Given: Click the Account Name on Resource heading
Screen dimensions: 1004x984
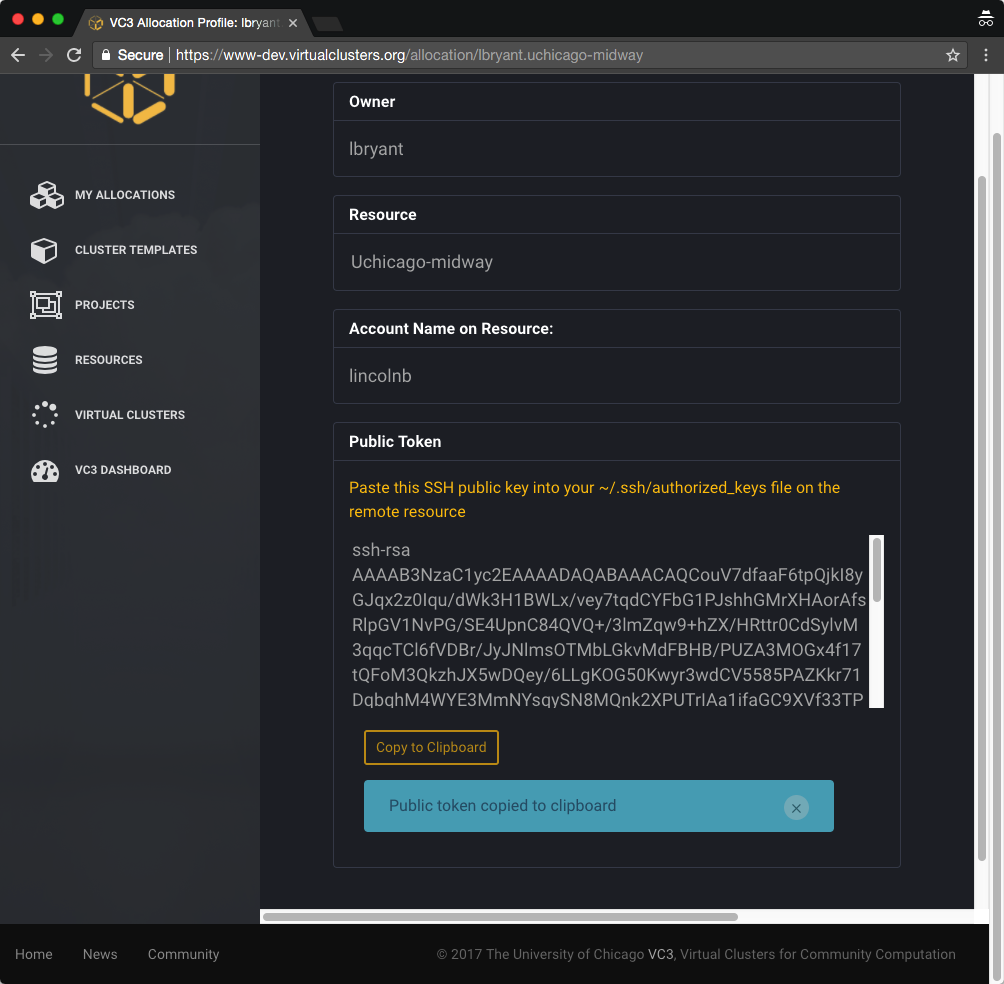Looking at the screenshot, I should click(x=451, y=328).
